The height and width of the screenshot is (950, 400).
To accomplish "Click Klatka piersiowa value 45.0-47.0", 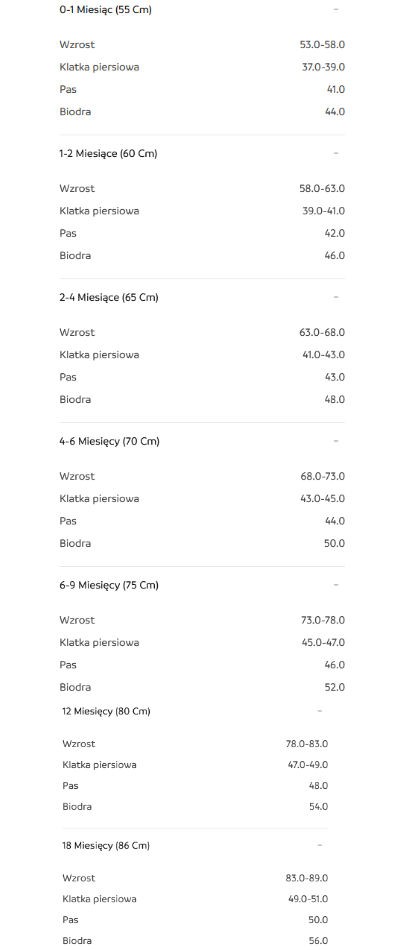I will pos(323,643).
